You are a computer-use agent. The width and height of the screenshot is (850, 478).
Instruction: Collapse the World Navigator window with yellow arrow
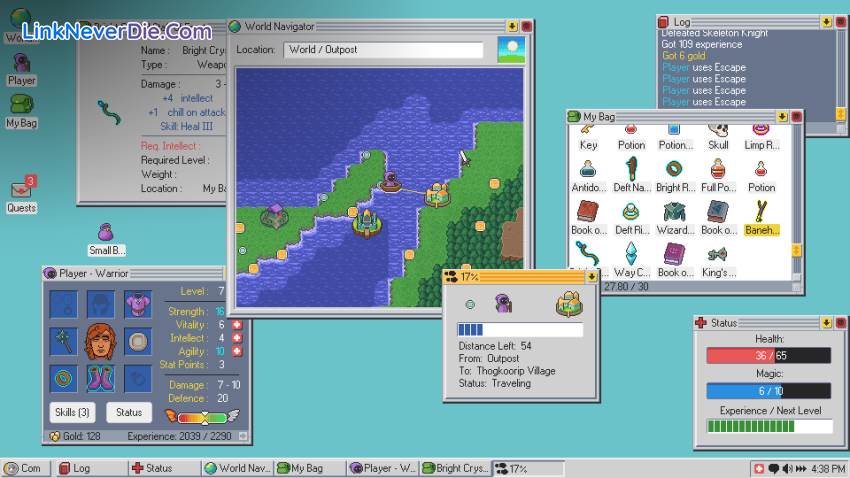tap(512, 26)
